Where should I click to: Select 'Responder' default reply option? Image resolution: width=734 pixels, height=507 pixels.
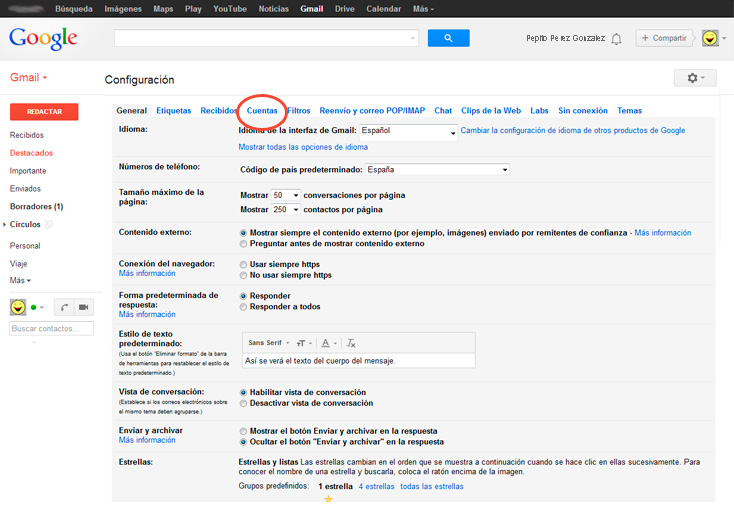243,296
